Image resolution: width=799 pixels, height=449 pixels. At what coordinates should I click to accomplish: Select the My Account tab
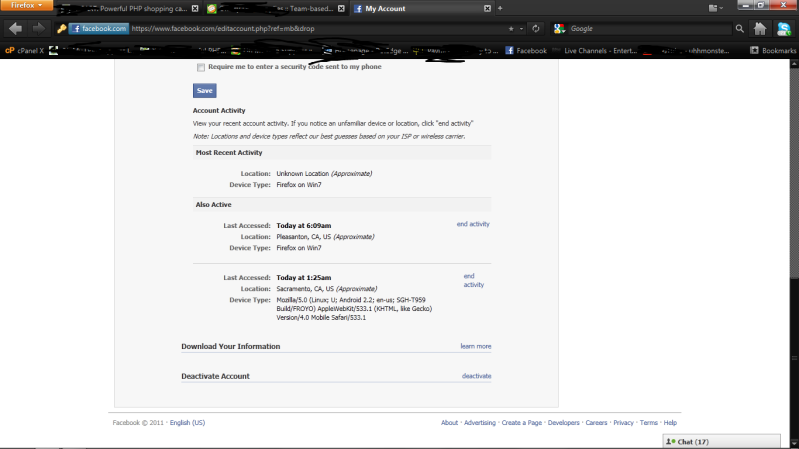[423, 9]
